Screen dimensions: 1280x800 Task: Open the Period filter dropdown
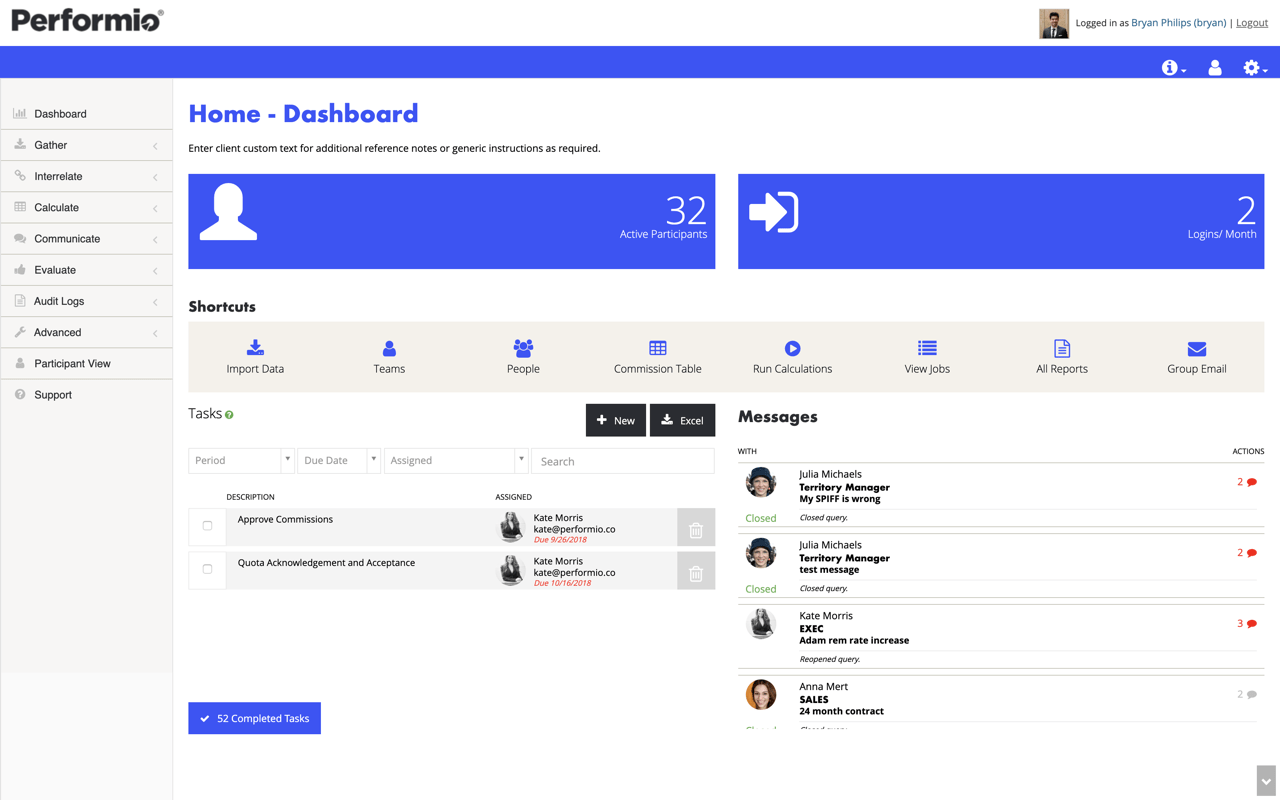pyautogui.click(x=240, y=460)
